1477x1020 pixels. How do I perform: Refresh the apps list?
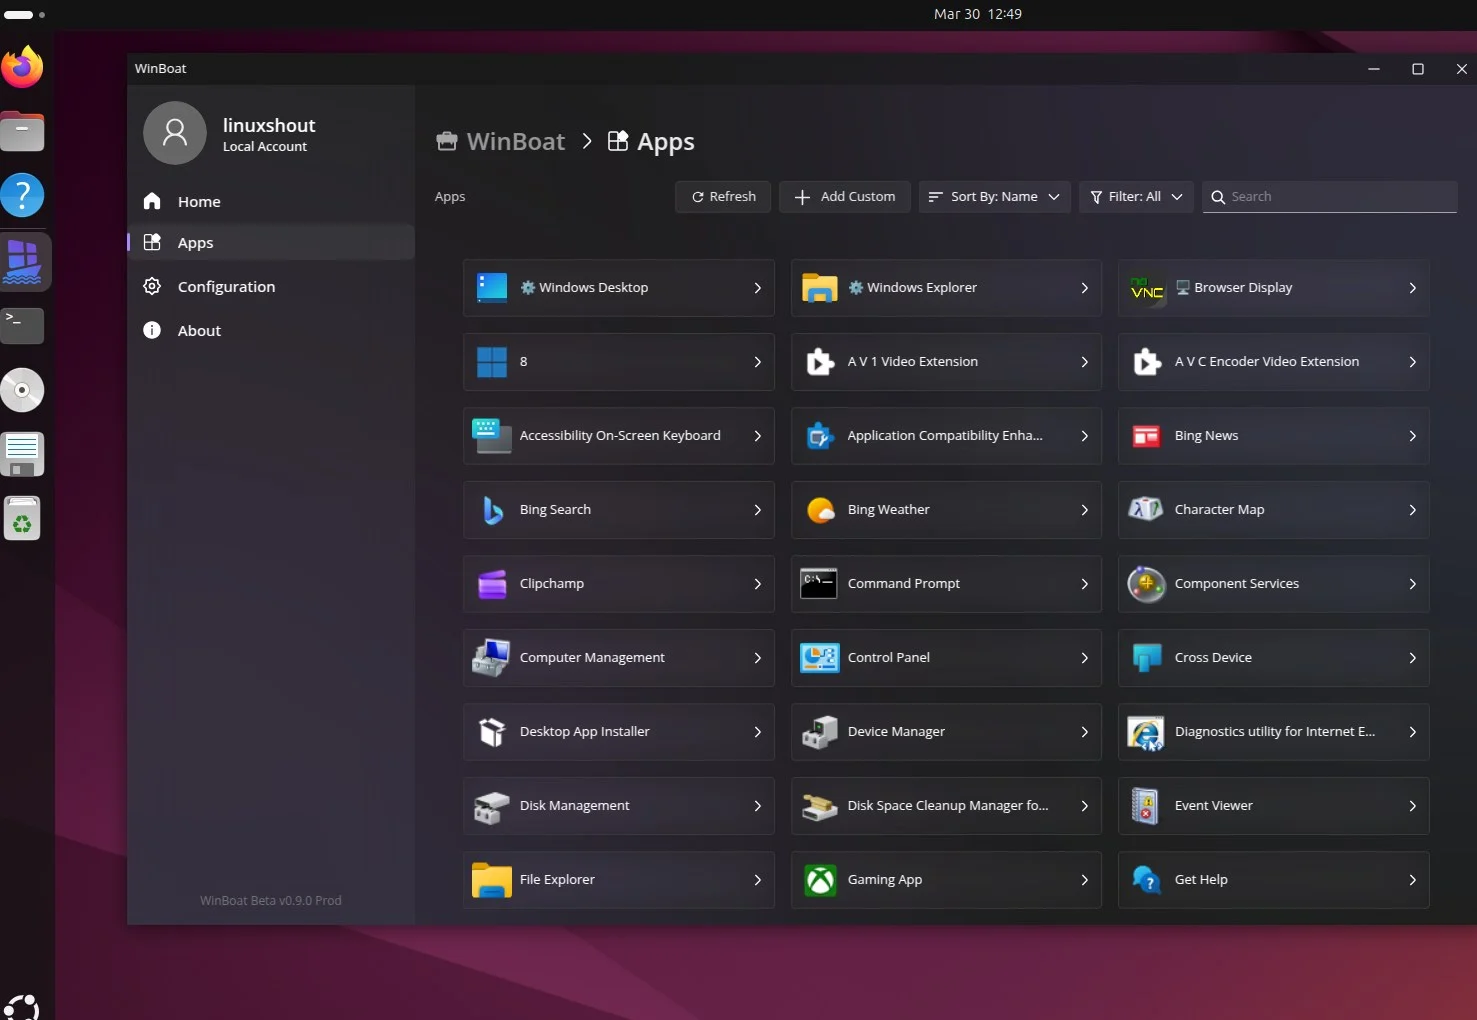[x=723, y=197]
